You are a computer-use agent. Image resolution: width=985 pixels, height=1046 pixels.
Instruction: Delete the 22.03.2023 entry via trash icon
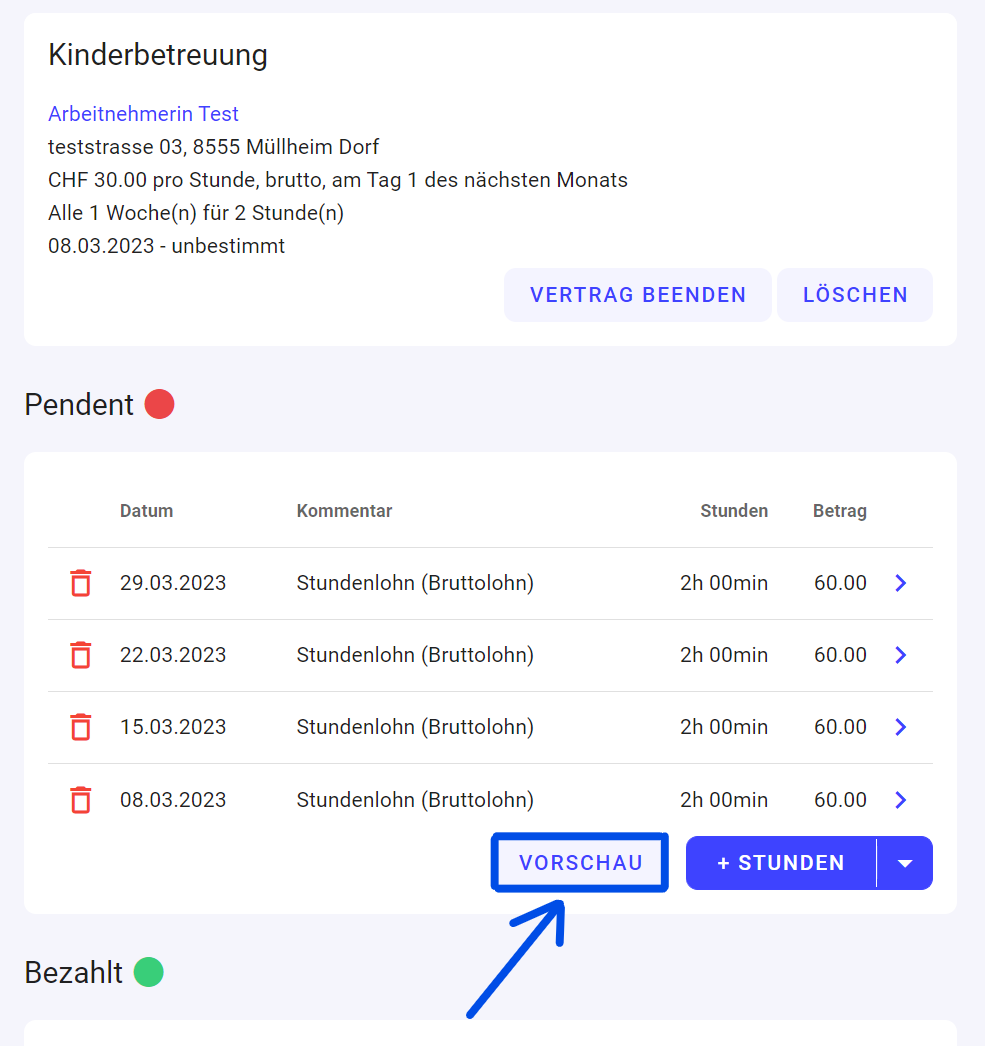[81, 655]
